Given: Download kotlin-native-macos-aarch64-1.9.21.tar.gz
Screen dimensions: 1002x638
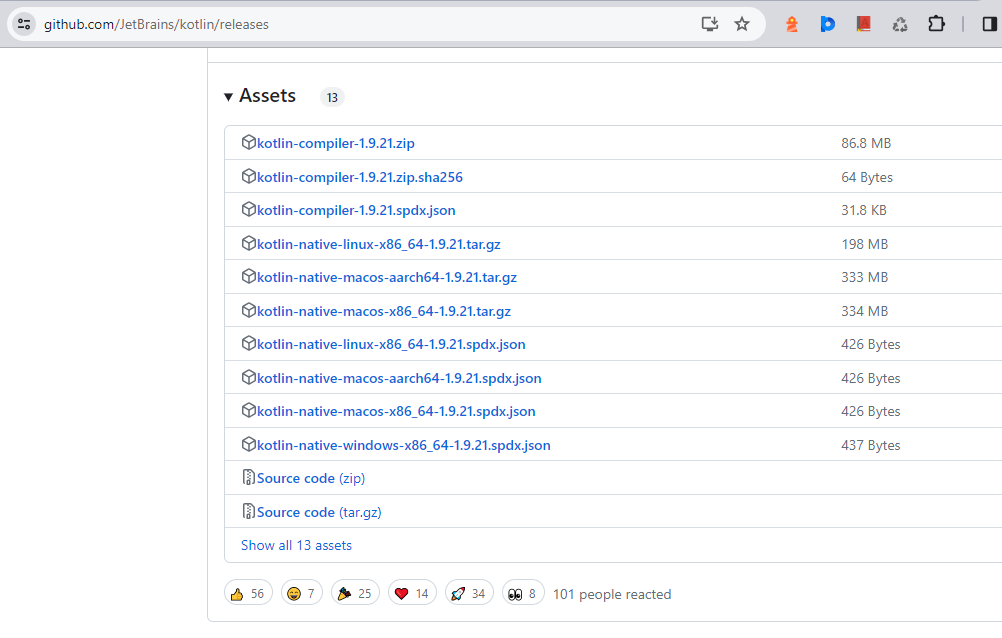Looking at the screenshot, I should 387,277.
